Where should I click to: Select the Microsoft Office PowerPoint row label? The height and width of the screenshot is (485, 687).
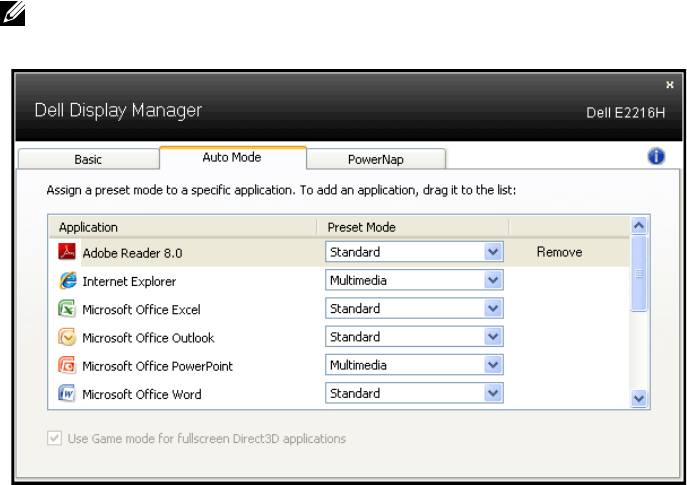(x=158, y=366)
